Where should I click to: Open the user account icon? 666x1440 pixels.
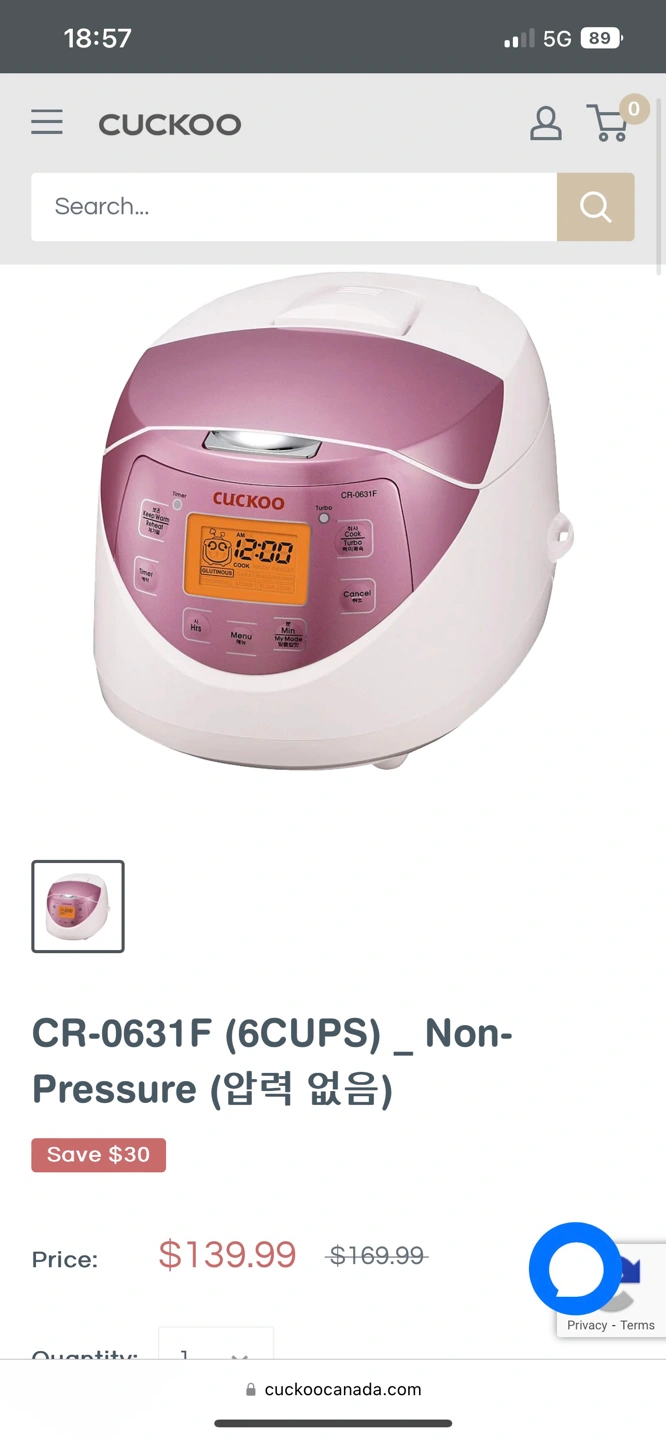coord(545,123)
